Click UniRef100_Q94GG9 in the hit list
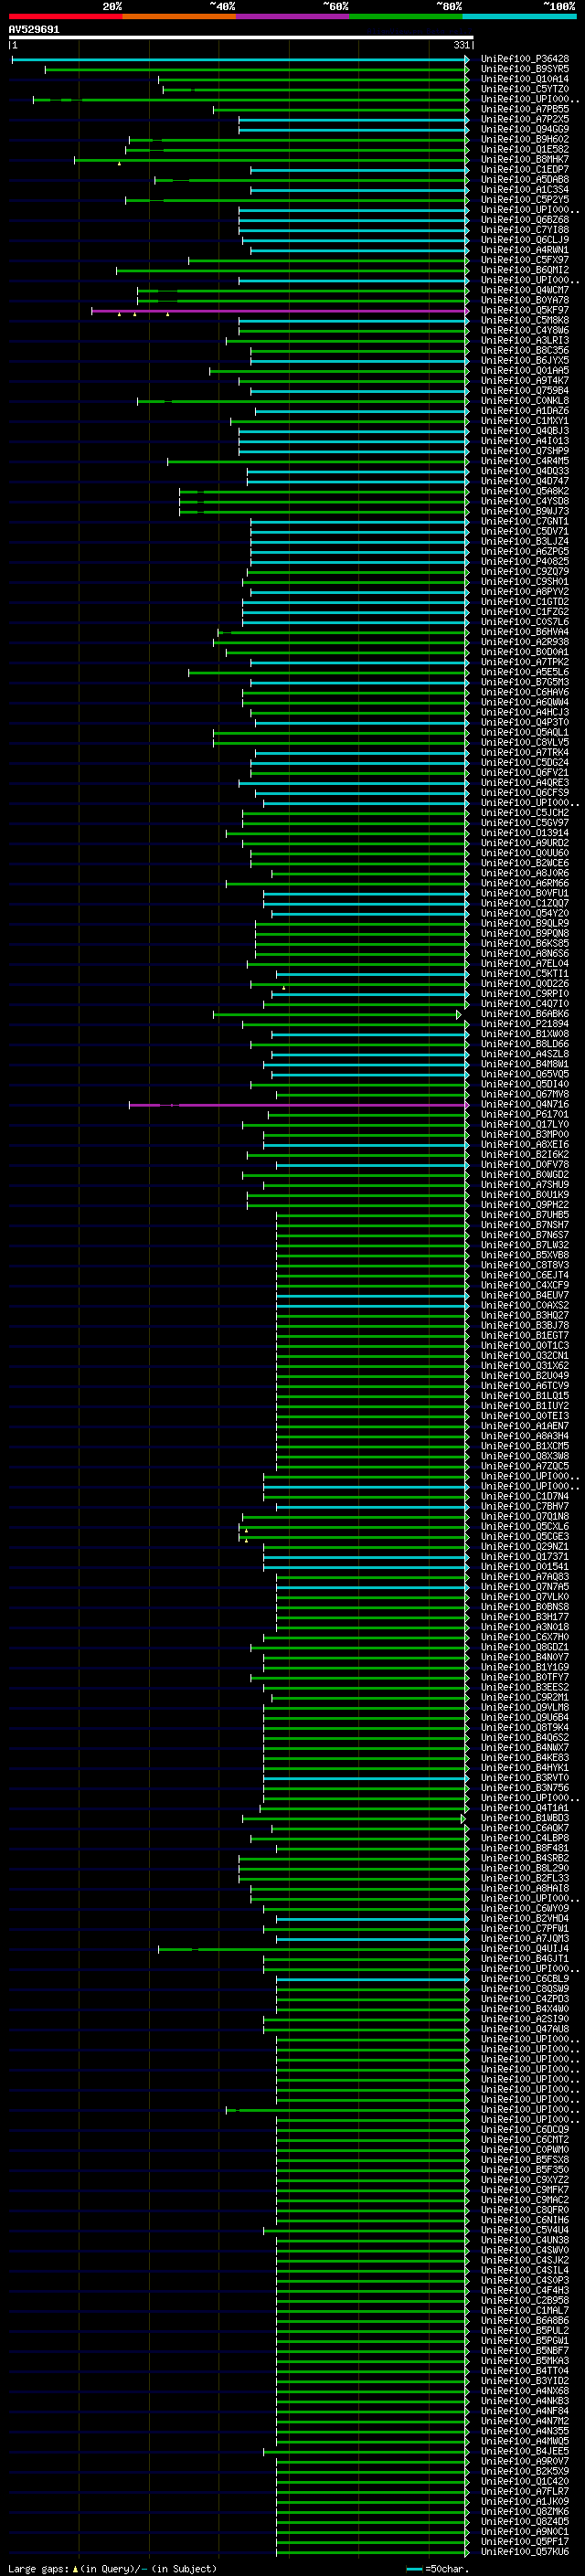The image size is (585, 2576). 524,129
